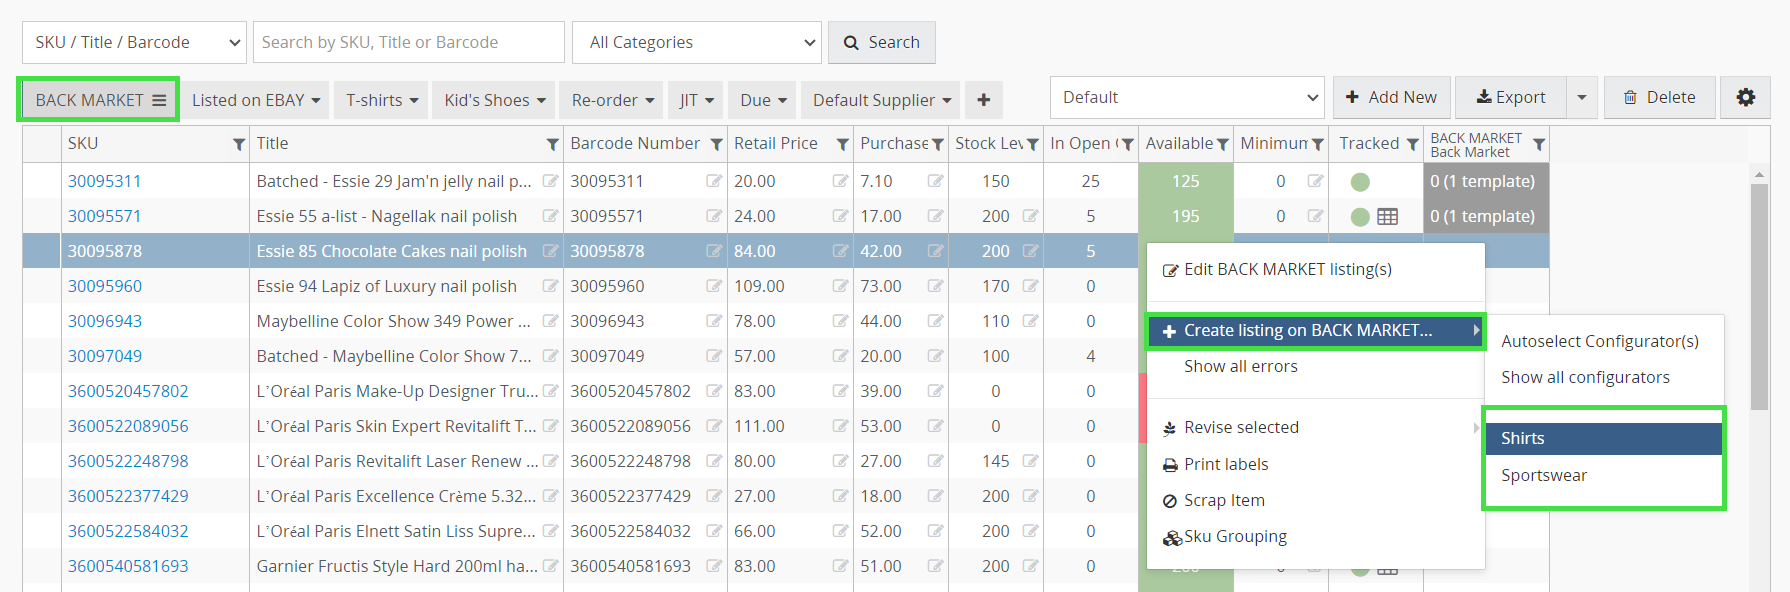The image size is (1790, 592).
Task: Filter the Barcode Number column
Action: tap(716, 144)
